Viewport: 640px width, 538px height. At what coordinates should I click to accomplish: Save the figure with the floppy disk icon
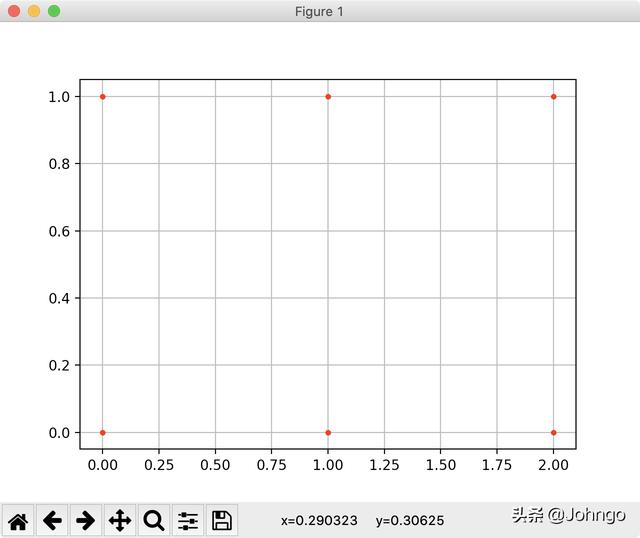[x=222, y=520]
